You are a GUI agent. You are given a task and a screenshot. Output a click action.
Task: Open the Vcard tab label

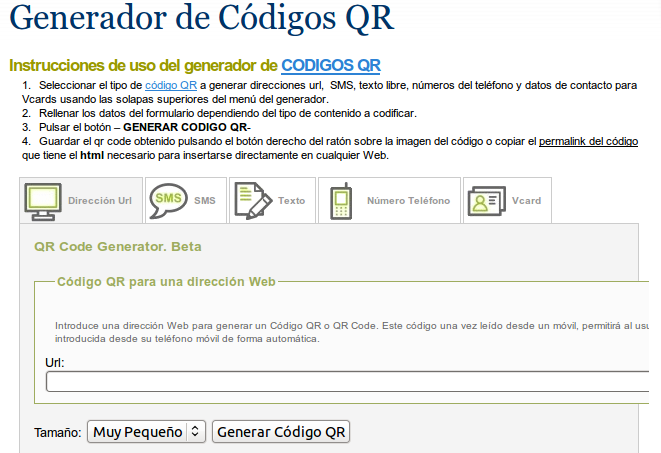pos(526,201)
